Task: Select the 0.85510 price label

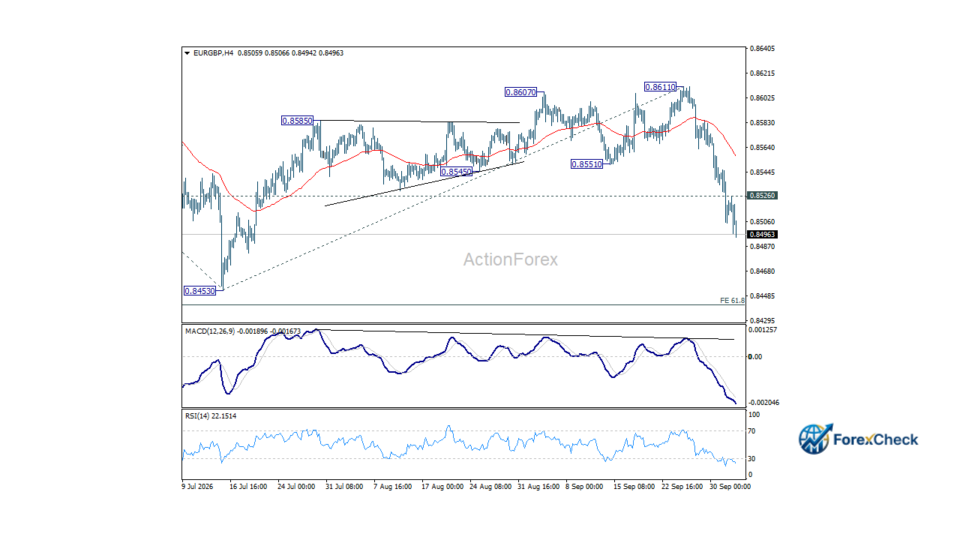Action: pos(587,164)
